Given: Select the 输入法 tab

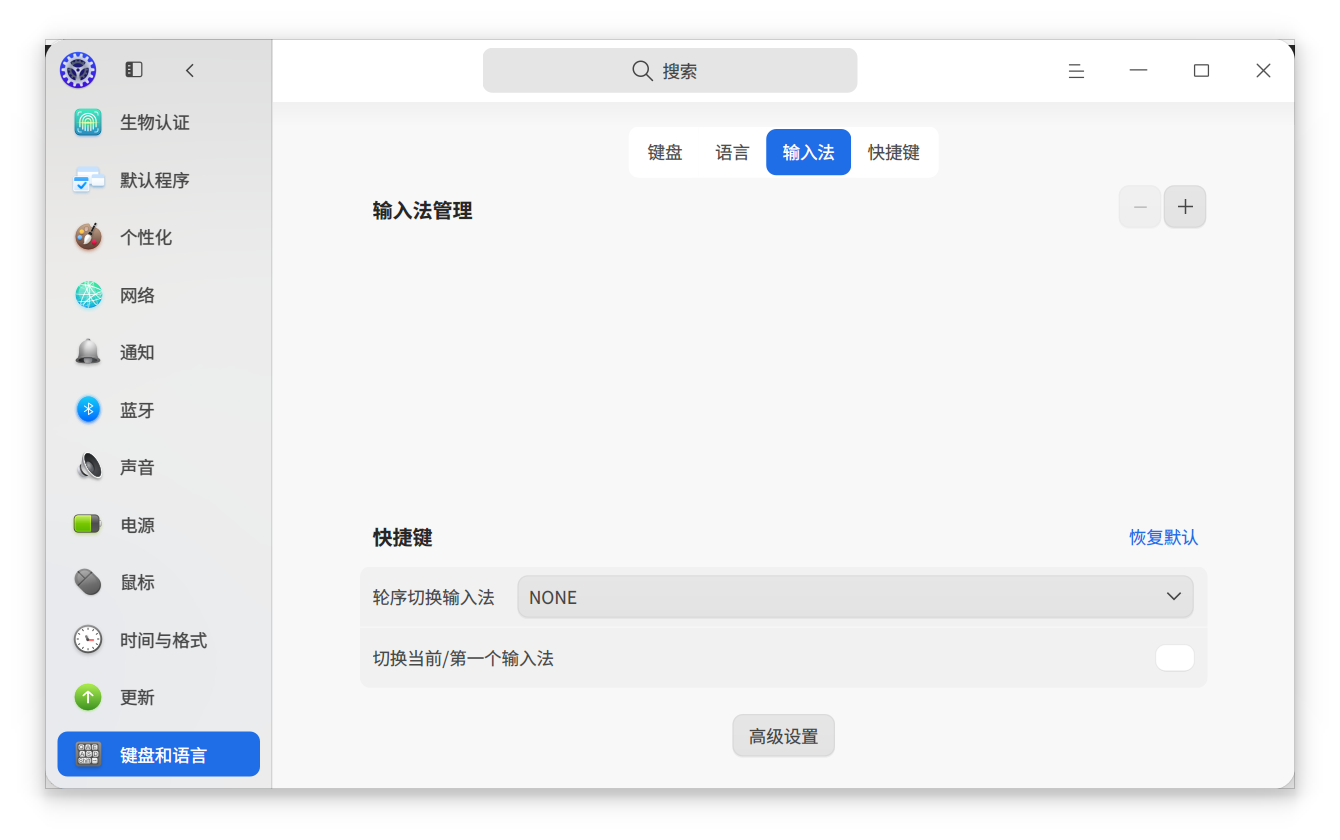Looking at the screenshot, I should [809, 153].
